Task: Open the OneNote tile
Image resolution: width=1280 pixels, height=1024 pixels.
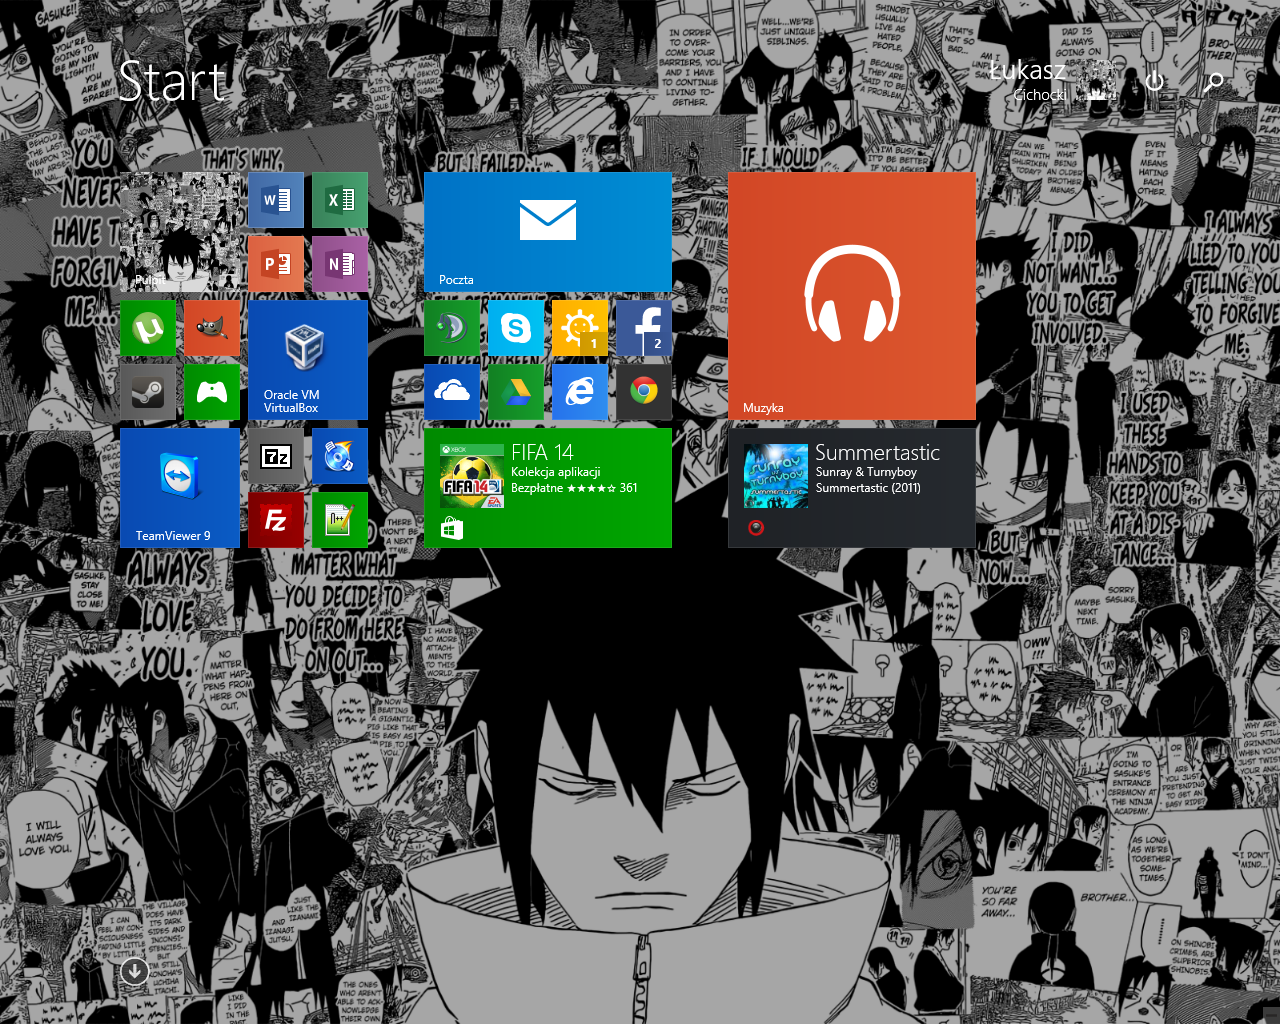Action: pyautogui.click(x=340, y=264)
